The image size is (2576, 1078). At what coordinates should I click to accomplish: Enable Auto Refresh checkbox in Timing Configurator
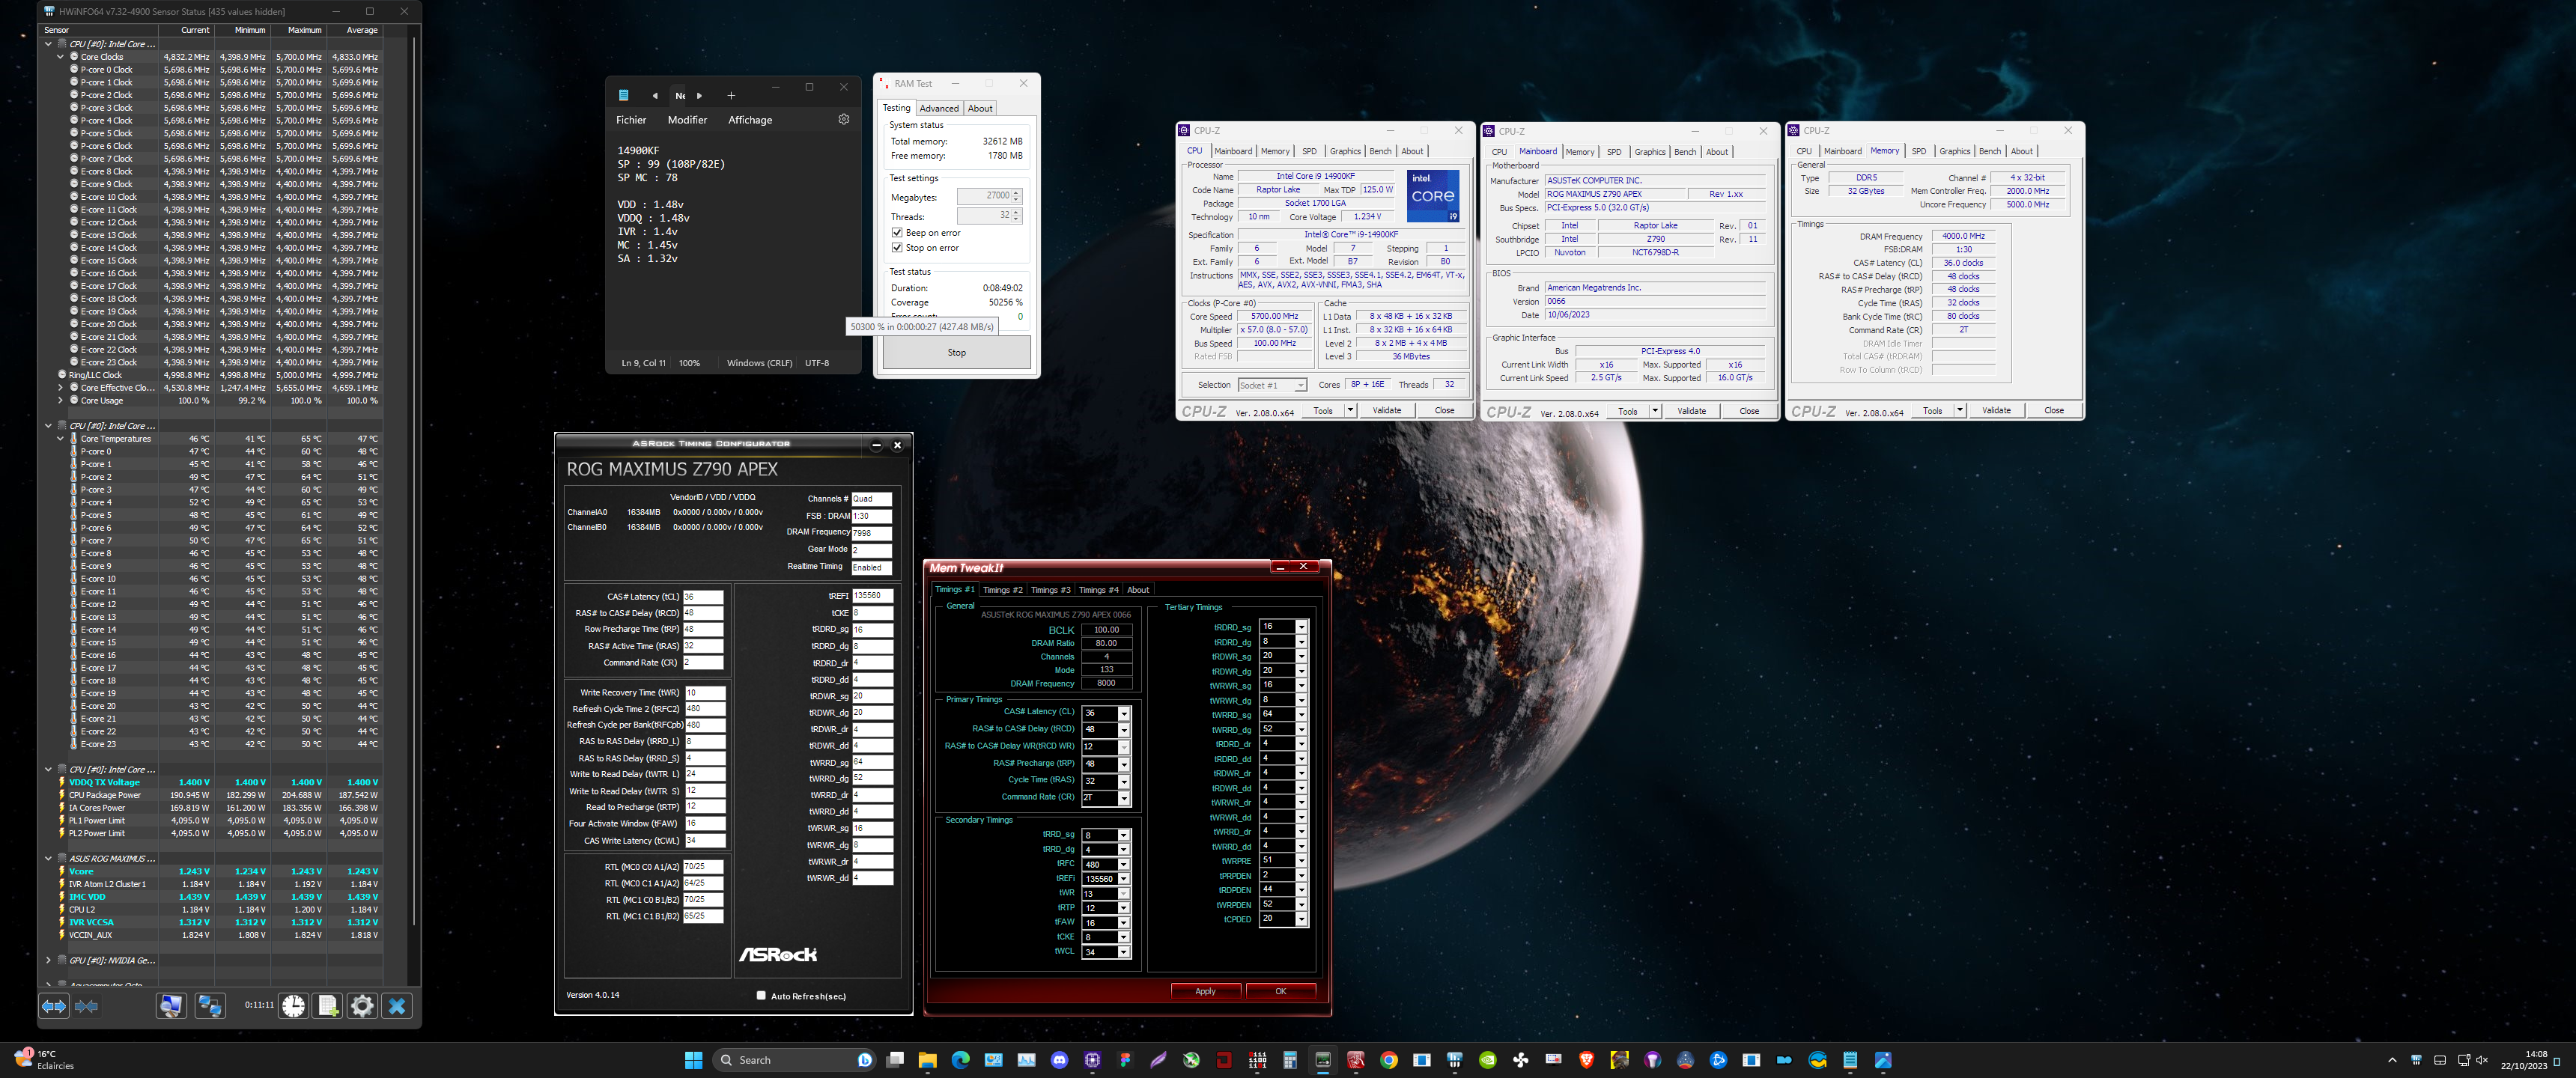(761, 995)
